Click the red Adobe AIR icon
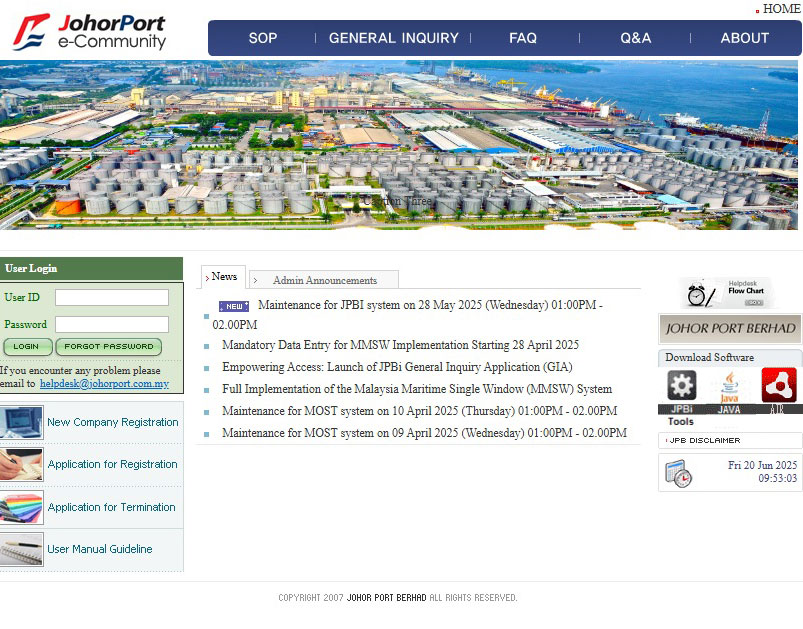 pyautogui.click(x=778, y=385)
